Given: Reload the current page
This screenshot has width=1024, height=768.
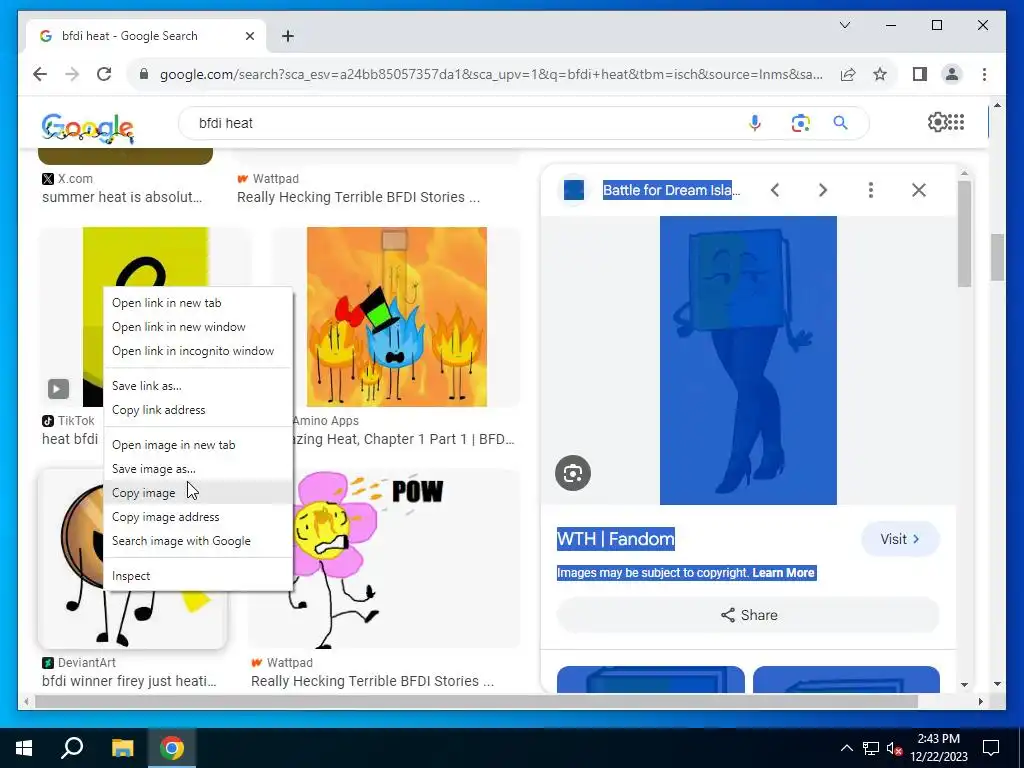Looking at the screenshot, I should tap(104, 74).
